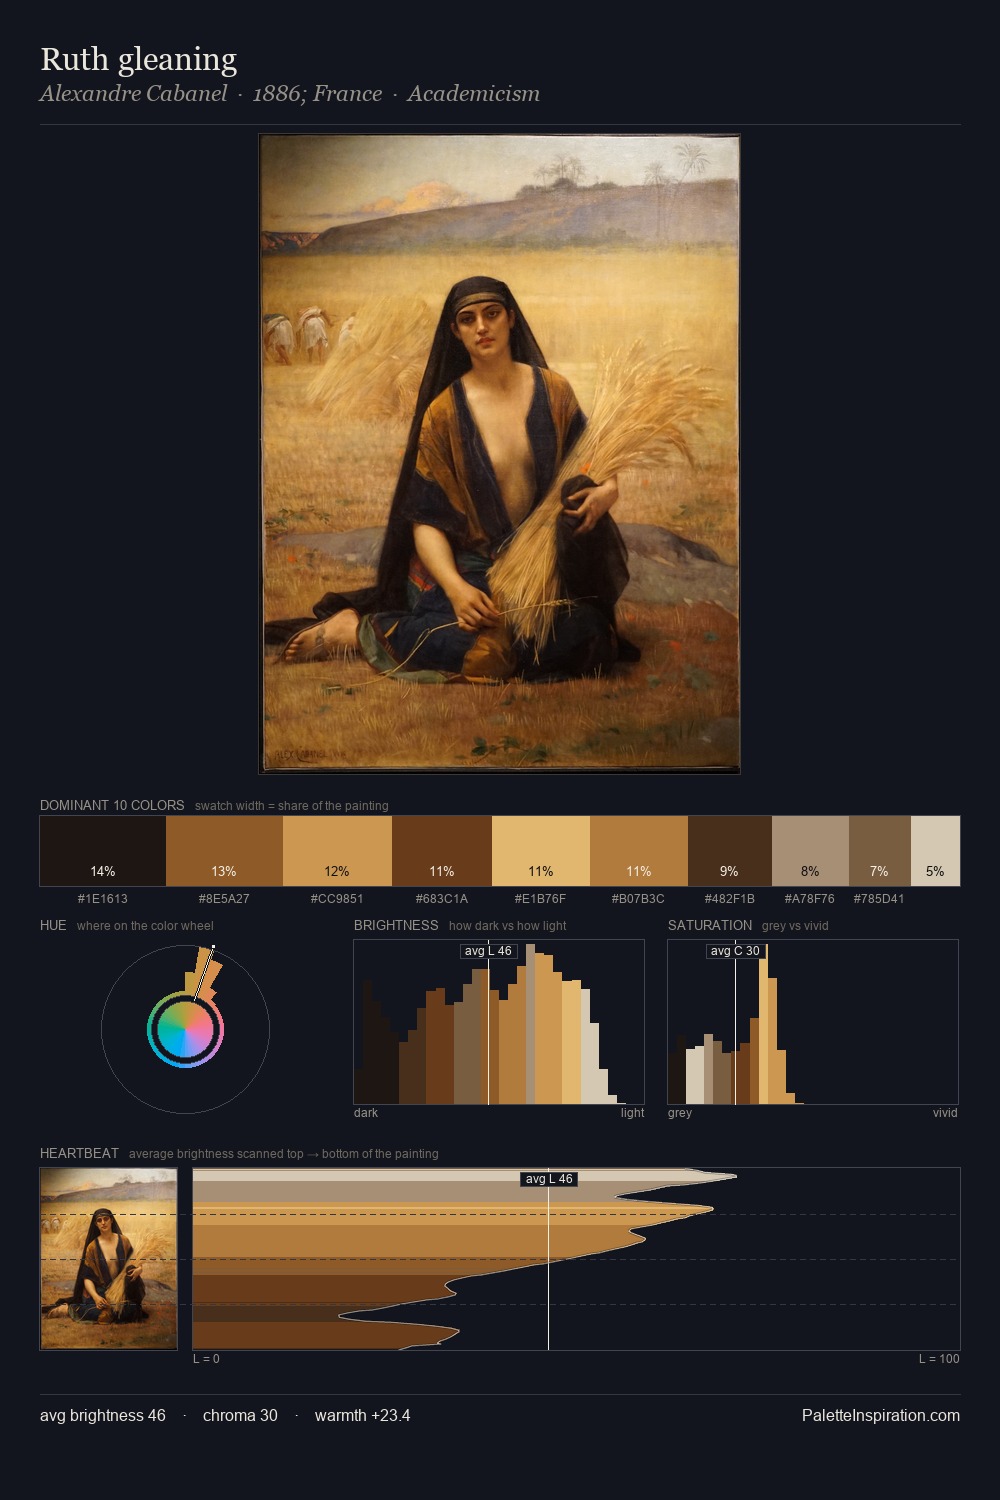Viewport: 1000px width, 1500px height.
Task: Open the PaletteInspiration.com link
Action: 881,1416
